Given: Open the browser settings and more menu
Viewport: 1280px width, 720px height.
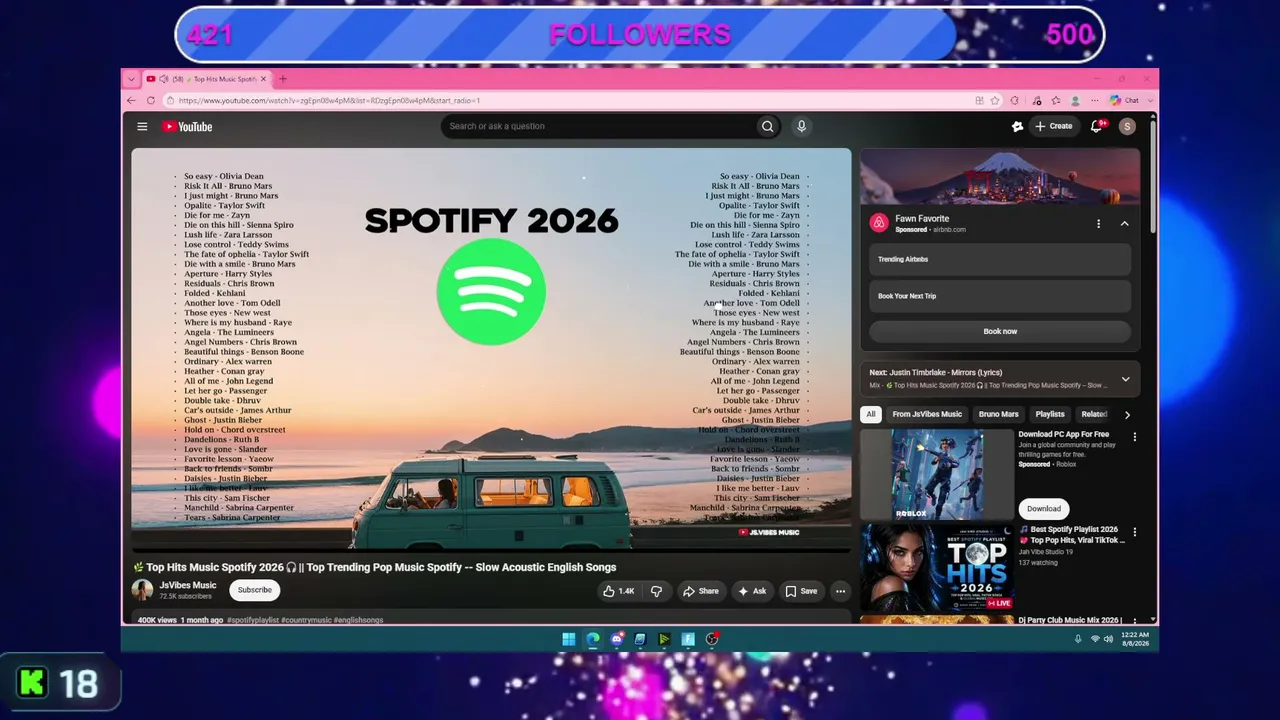Looking at the screenshot, I should (x=1093, y=100).
